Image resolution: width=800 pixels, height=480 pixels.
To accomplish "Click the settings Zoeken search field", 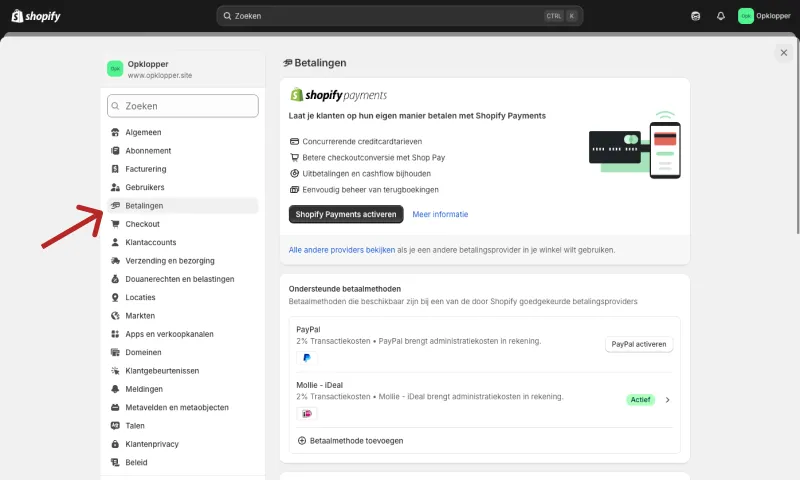I will pyautogui.click(x=183, y=106).
